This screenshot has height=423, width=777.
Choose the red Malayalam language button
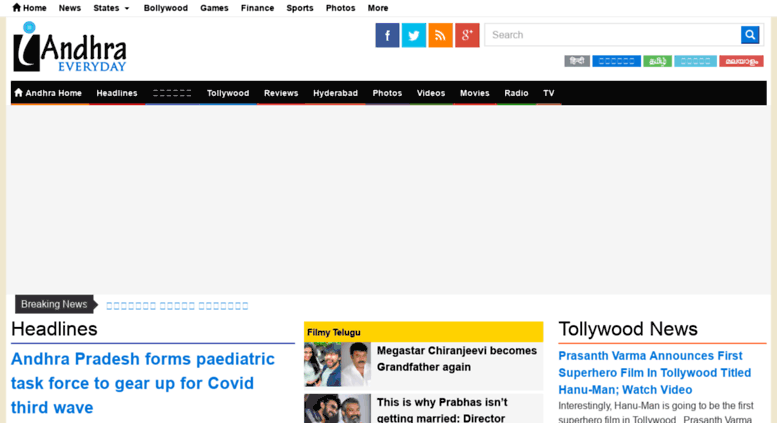coord(740,61)
